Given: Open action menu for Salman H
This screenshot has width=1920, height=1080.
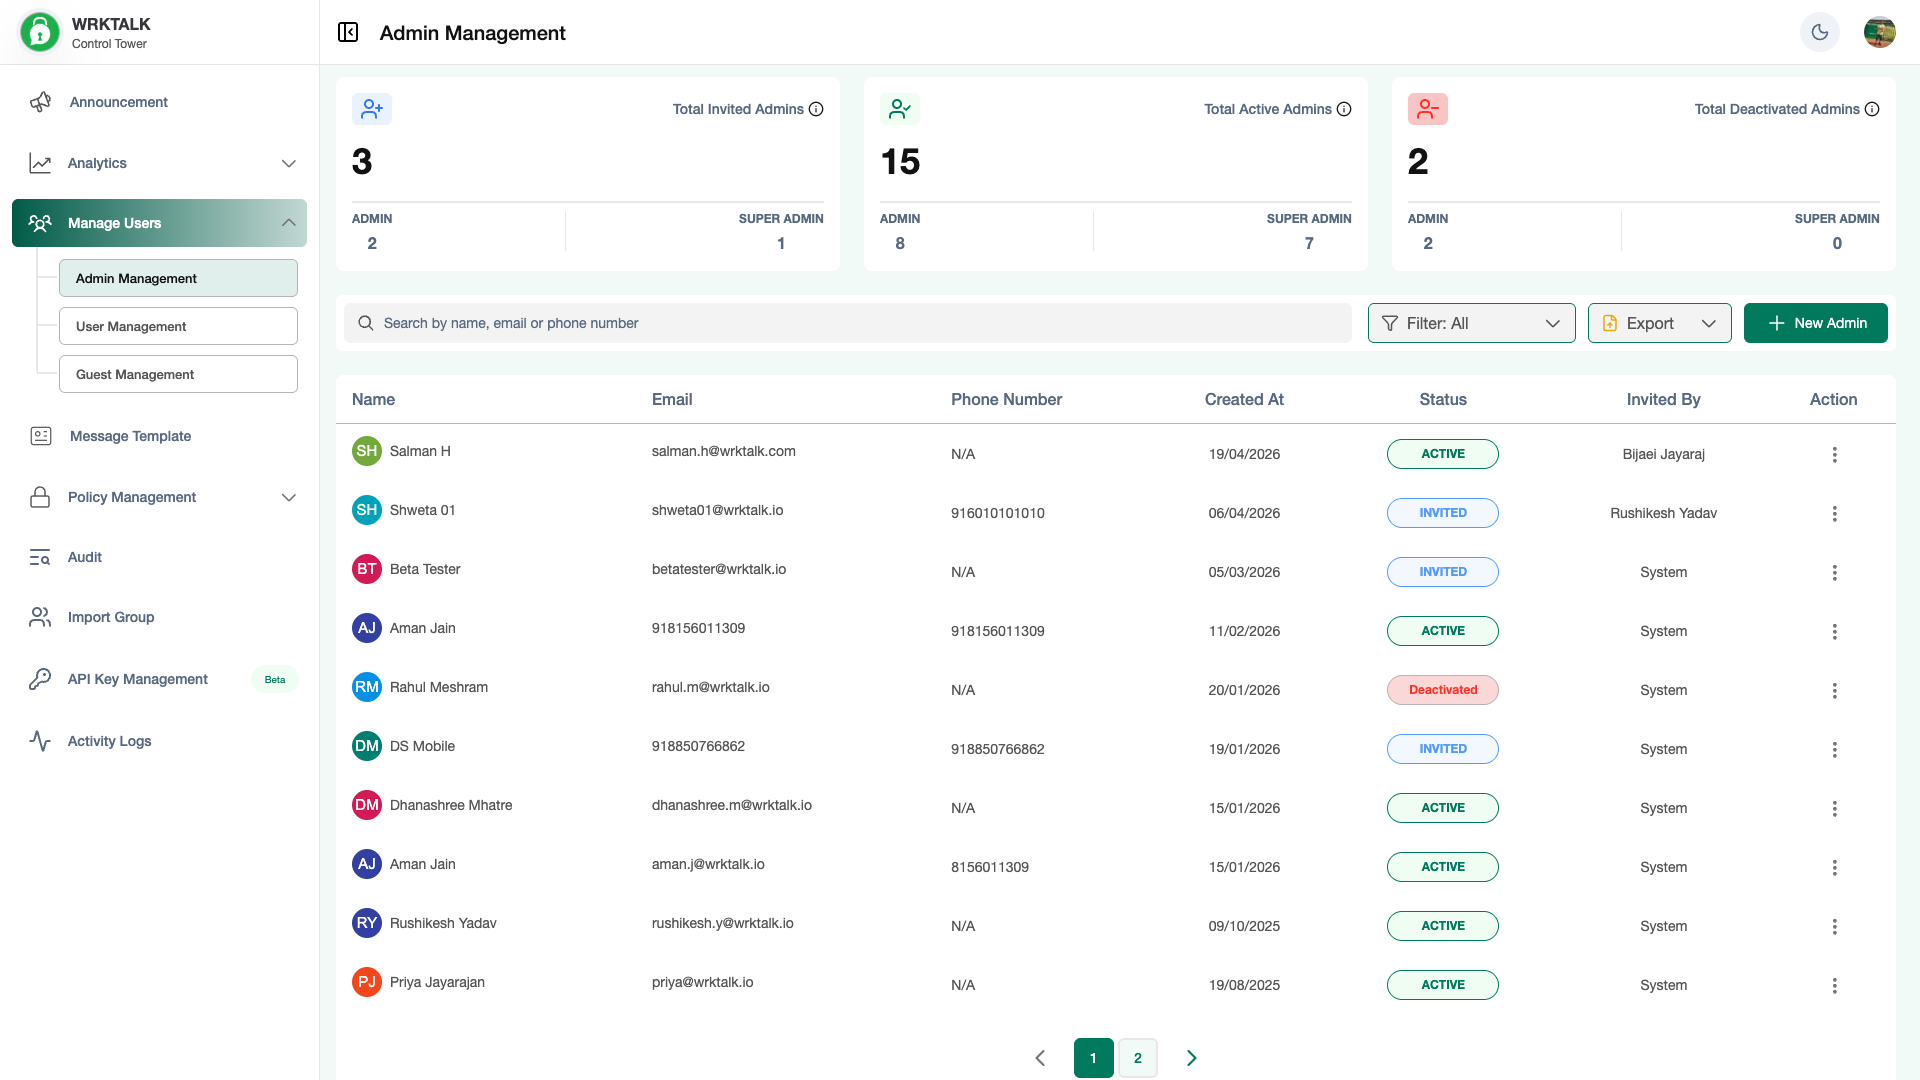Looking at the screenshot, I should [x=1834, y=455].
